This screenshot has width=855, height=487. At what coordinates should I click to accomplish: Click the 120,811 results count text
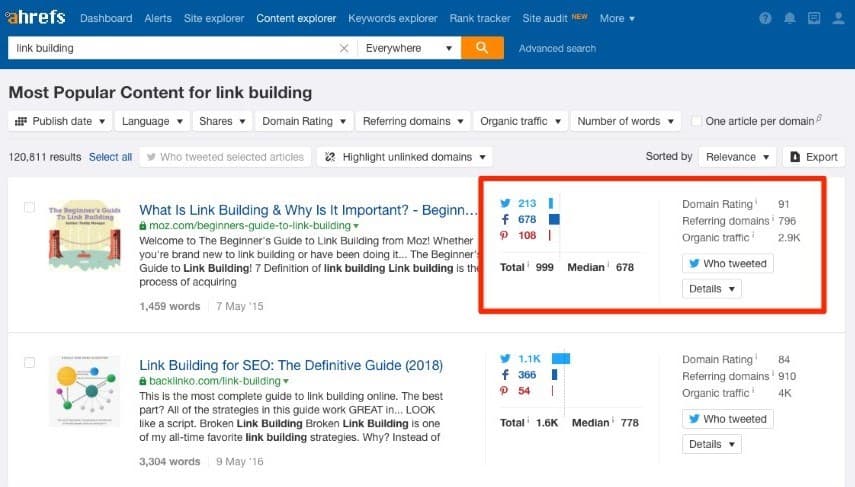(45, 157)
